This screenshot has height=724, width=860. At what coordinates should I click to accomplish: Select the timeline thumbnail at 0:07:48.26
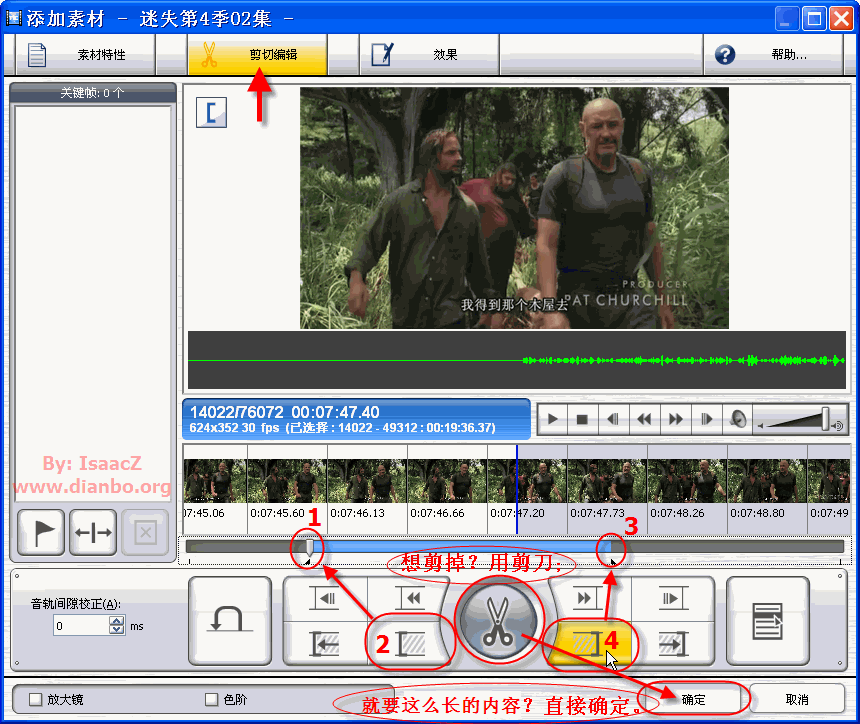[688, 481]
